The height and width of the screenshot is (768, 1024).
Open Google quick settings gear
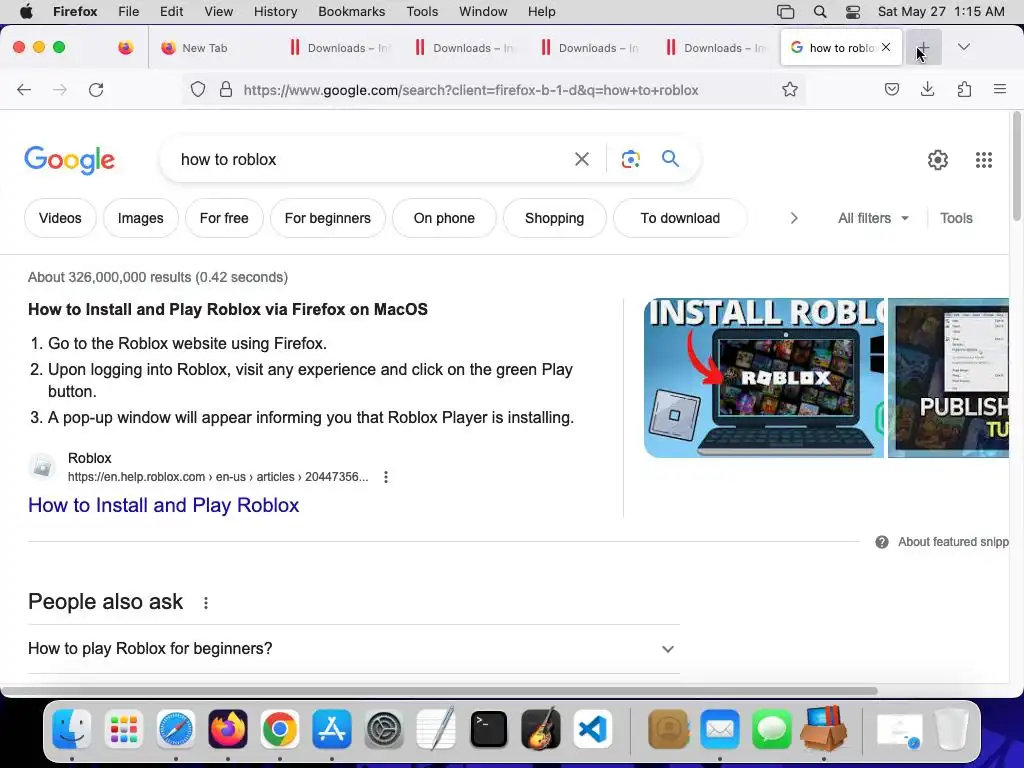click(x=938, y=159)
